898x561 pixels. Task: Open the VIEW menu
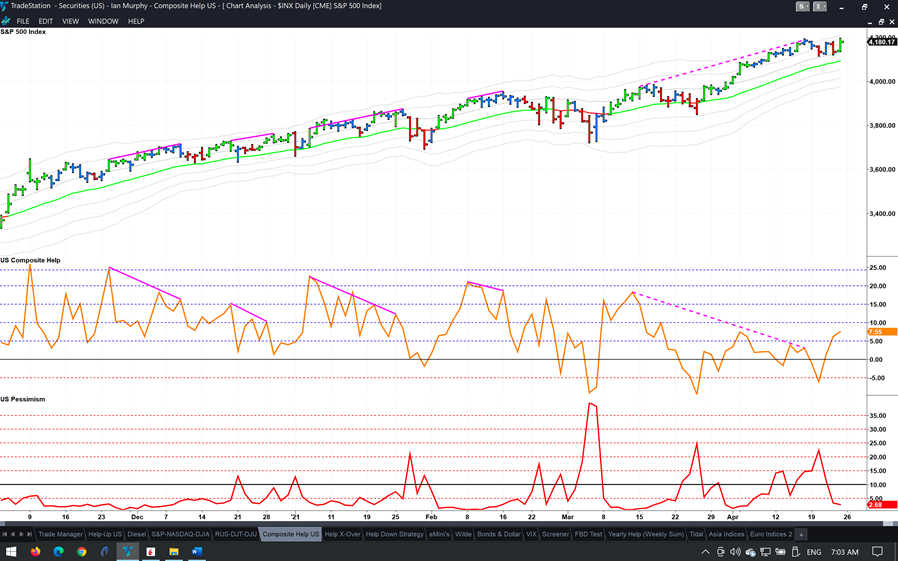[x=70, y=21]
